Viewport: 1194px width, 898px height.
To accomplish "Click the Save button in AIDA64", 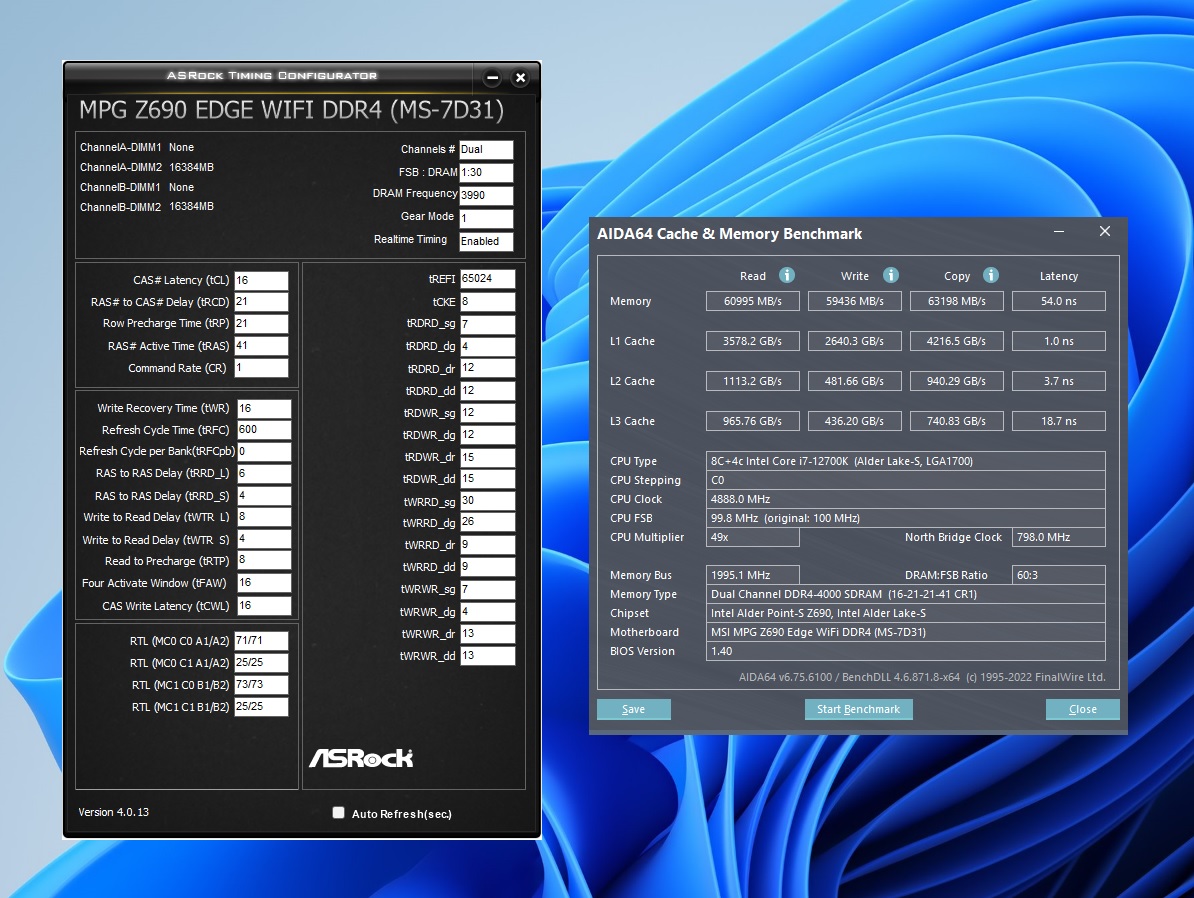I will pos(634,709).
